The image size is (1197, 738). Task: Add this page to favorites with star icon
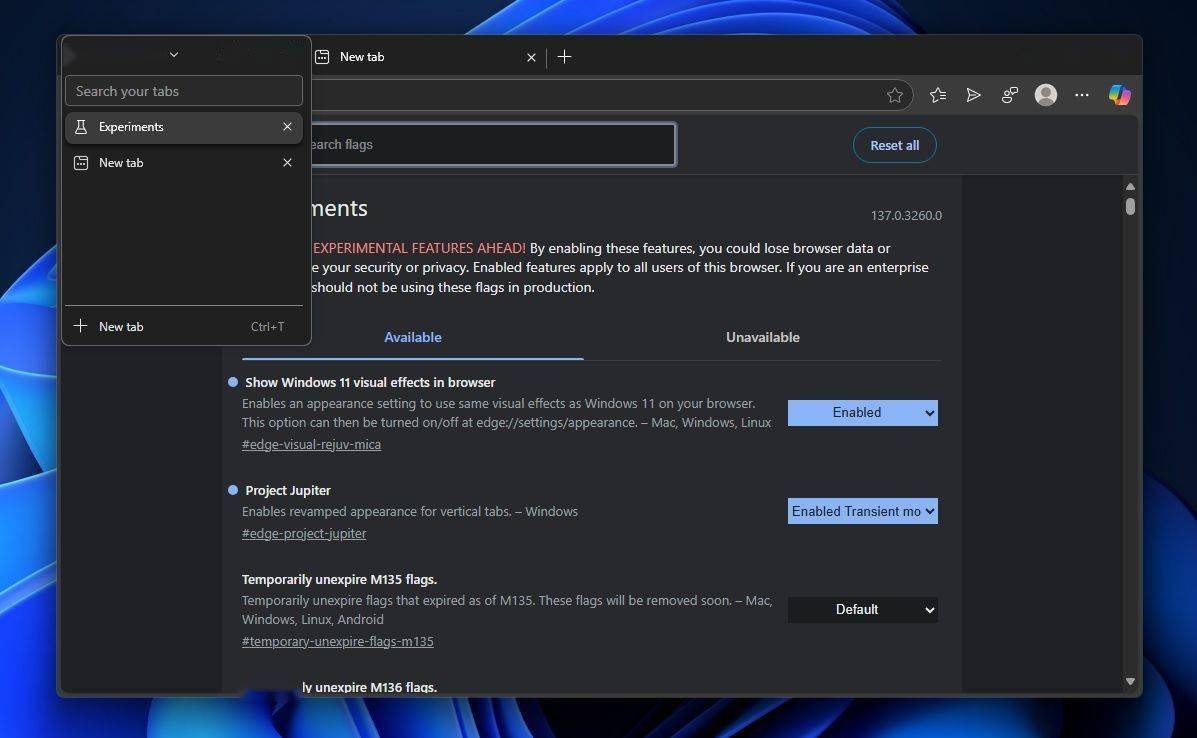point(895,95)
